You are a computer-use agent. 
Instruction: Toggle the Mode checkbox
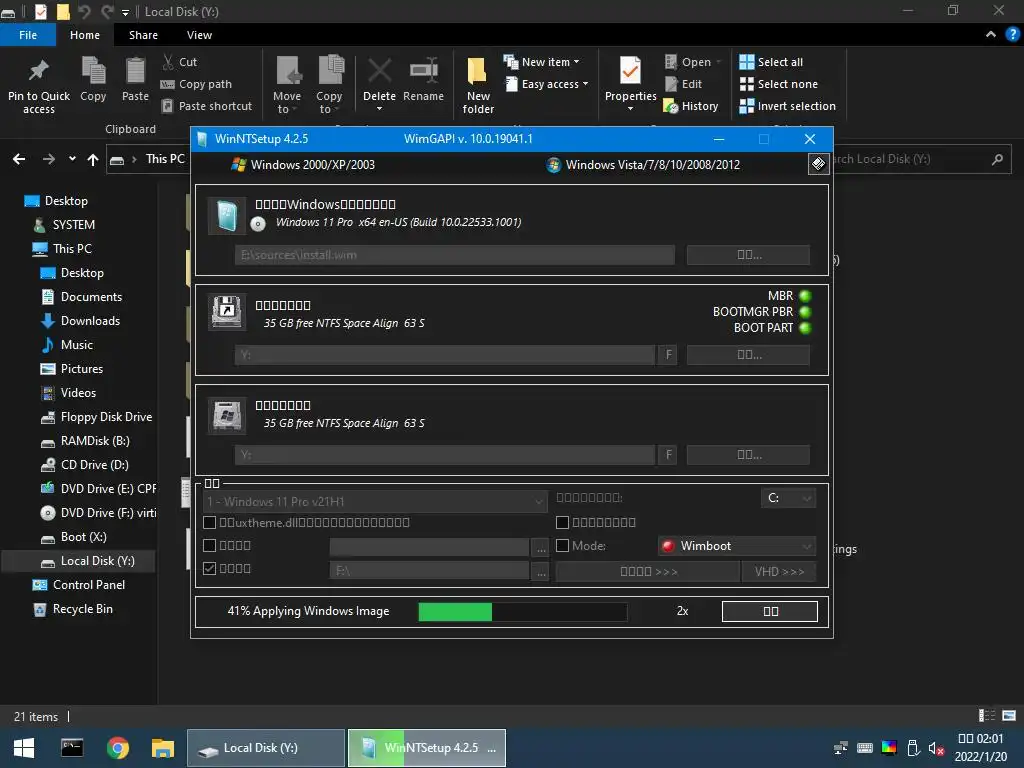click(x=562, y=545)
